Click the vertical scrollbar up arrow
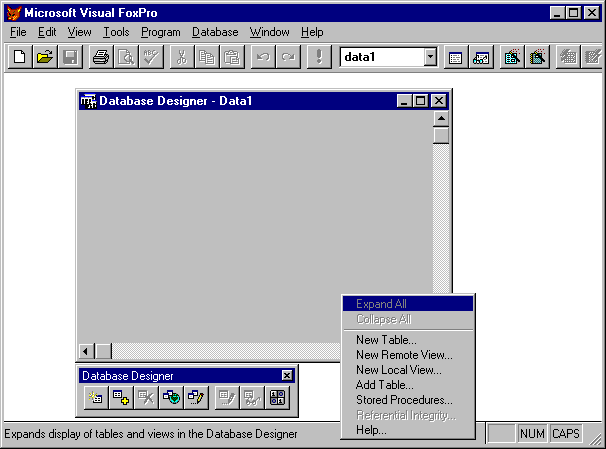 pos(441,119)
